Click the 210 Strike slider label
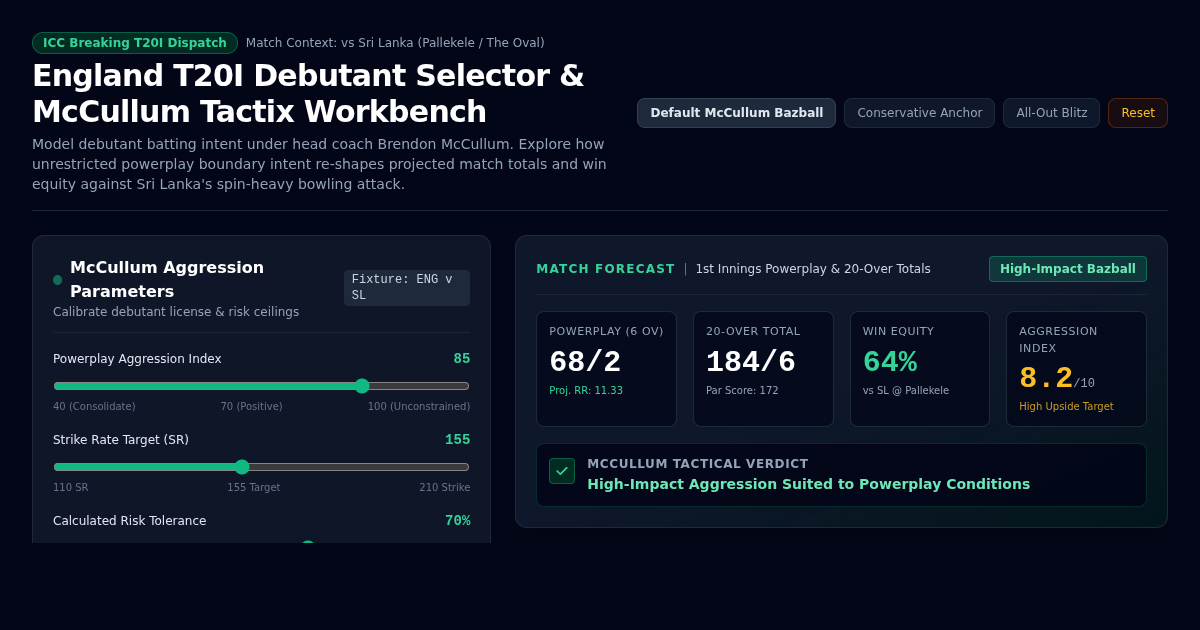1200x630 pixels. pyautogui.click(x=445, y=488)
